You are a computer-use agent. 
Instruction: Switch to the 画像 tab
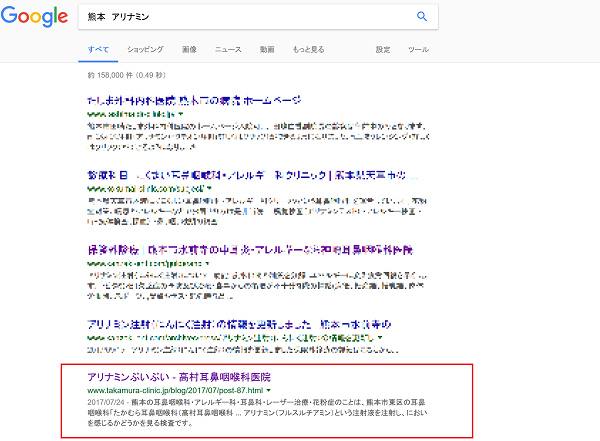point(189,49)
